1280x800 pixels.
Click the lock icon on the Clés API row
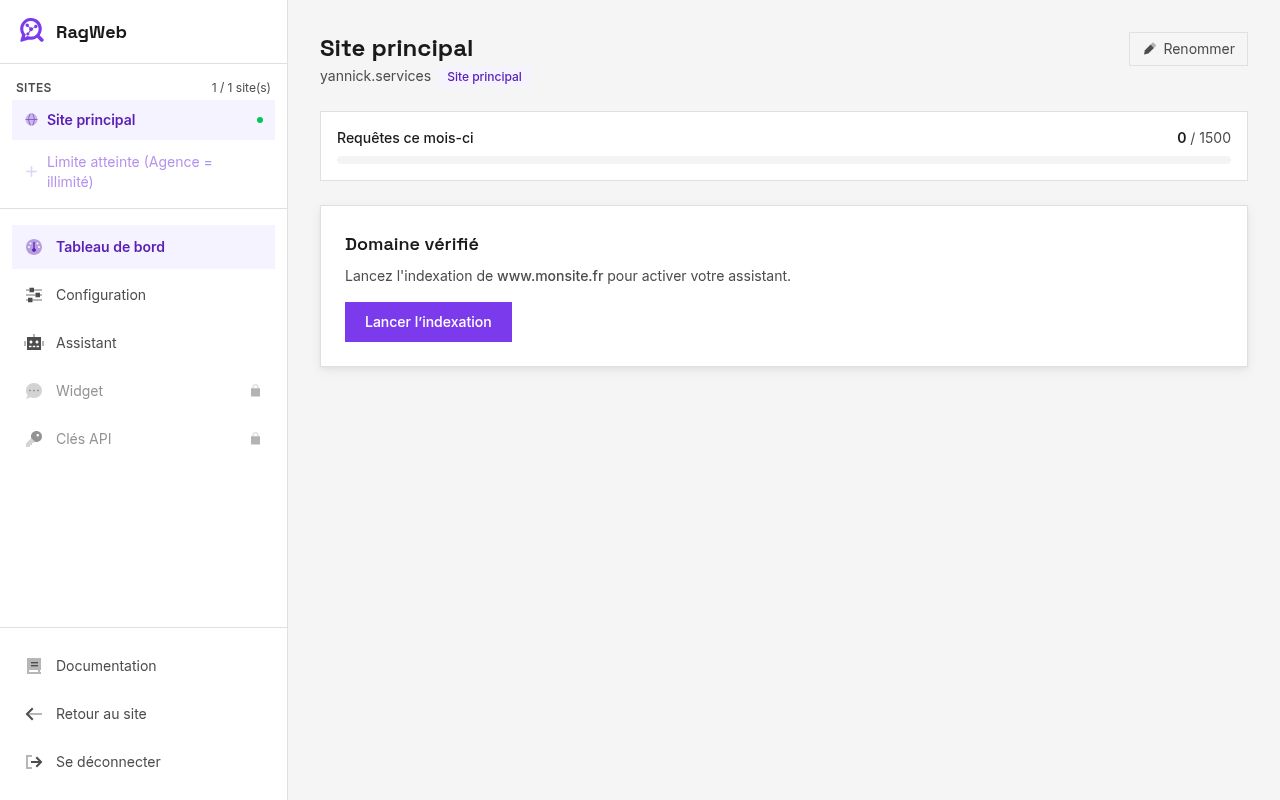coord(255,439)
